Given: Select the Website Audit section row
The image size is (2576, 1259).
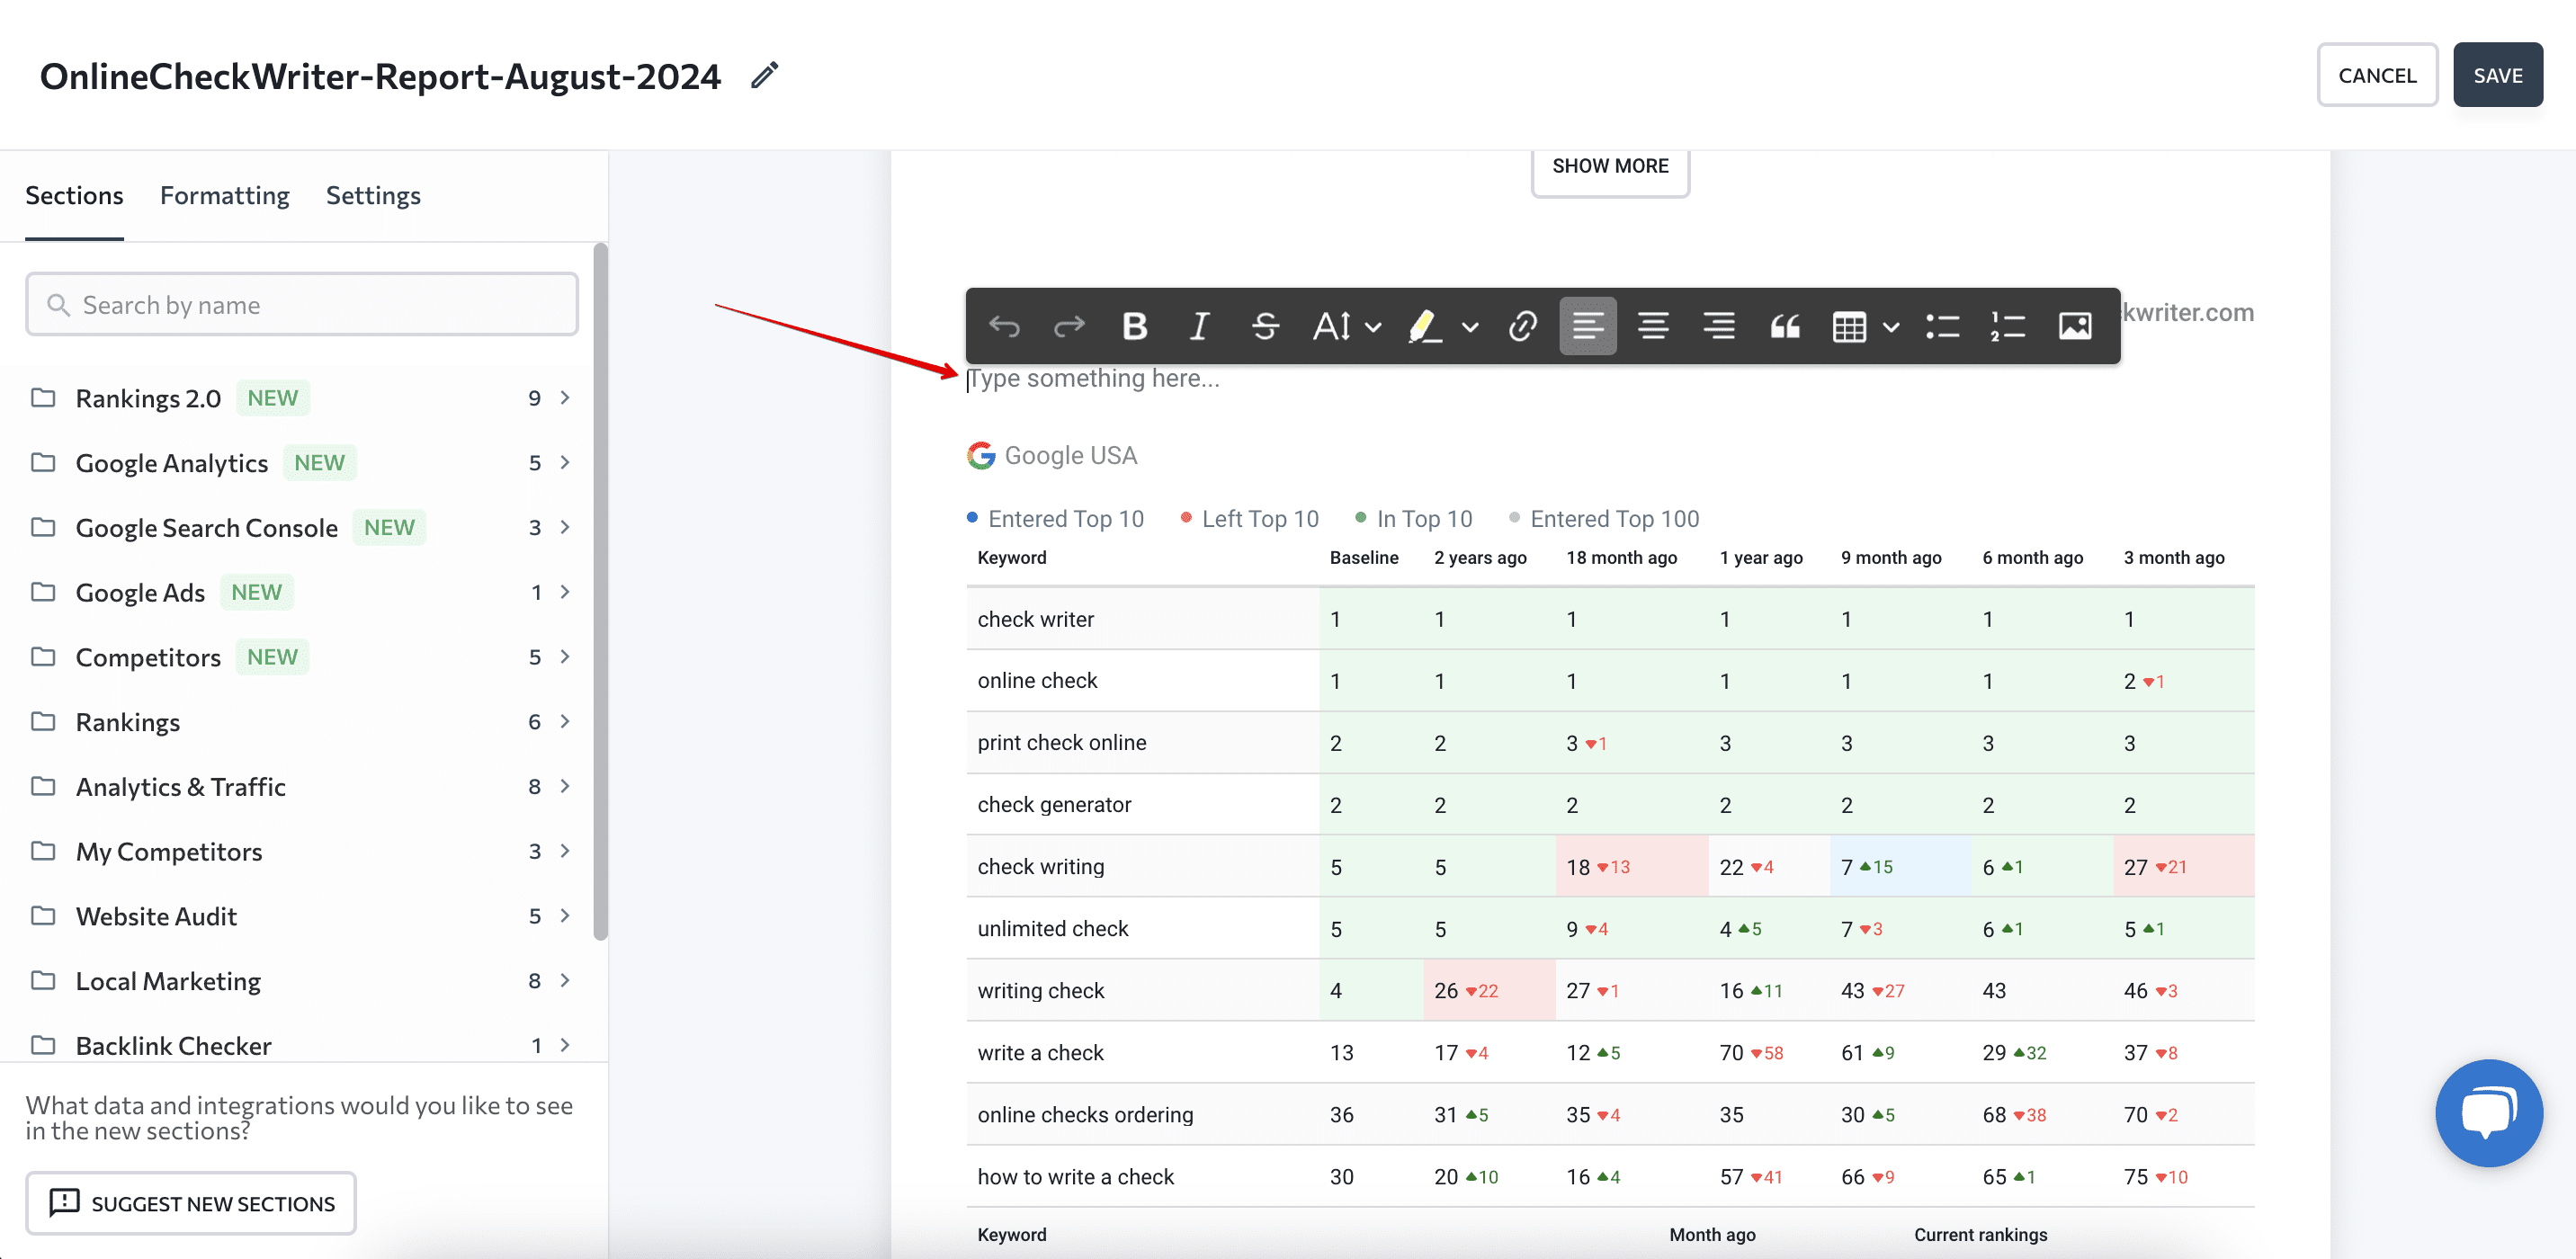Looking at the screenshot, I should [x=300, y=916].
